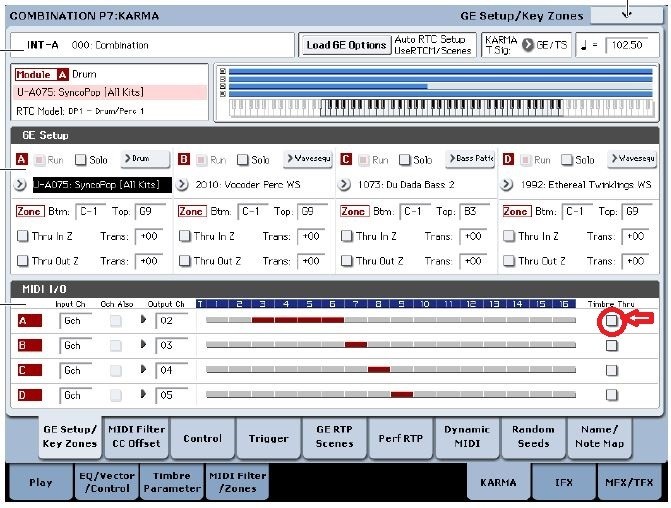Select the red module C icon in GE Setup
The width and height of the screenshot is (671, 508).
point(346,159)
